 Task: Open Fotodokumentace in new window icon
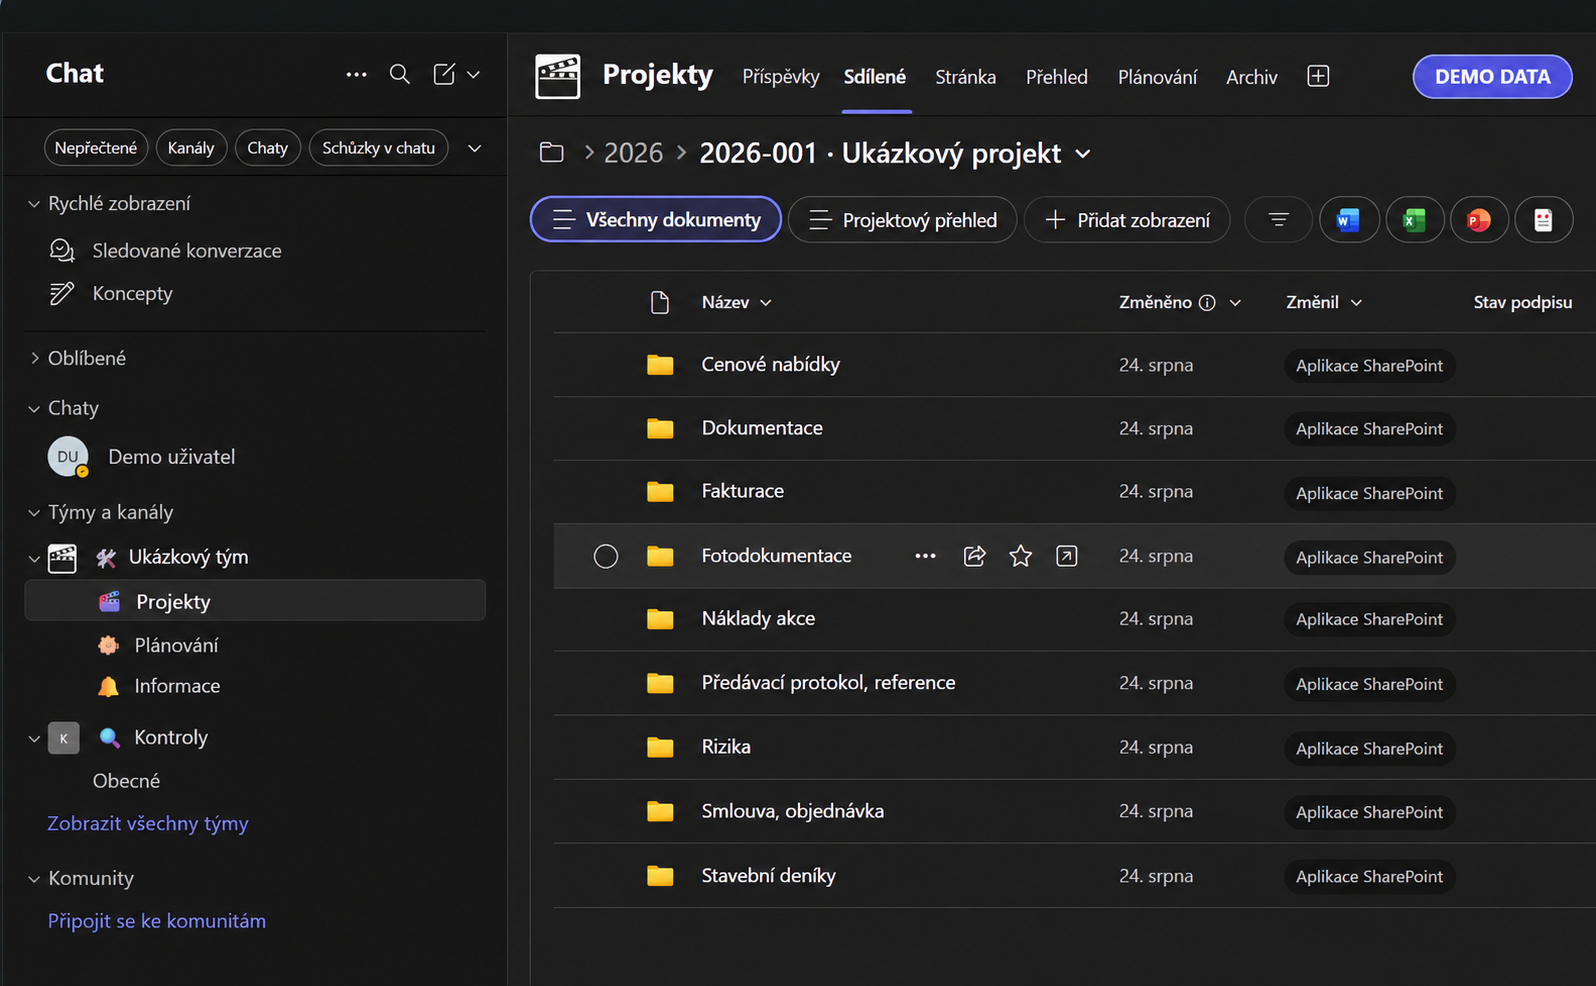click(1067, 556)
